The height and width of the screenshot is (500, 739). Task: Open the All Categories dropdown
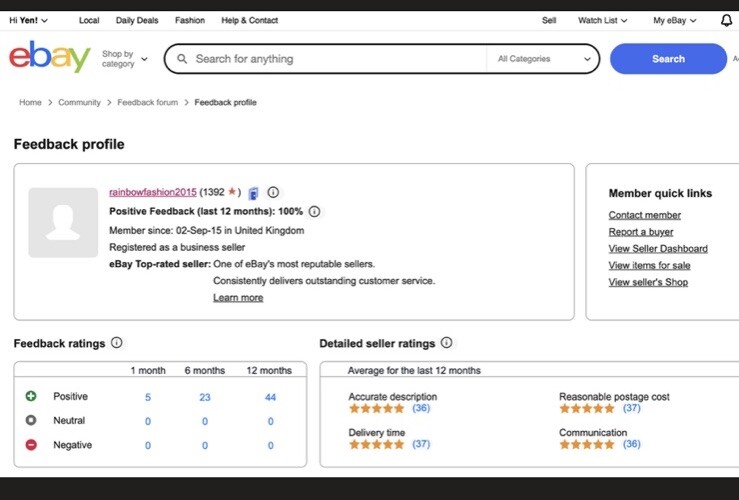pyautogui.click(x=544, y=59)
